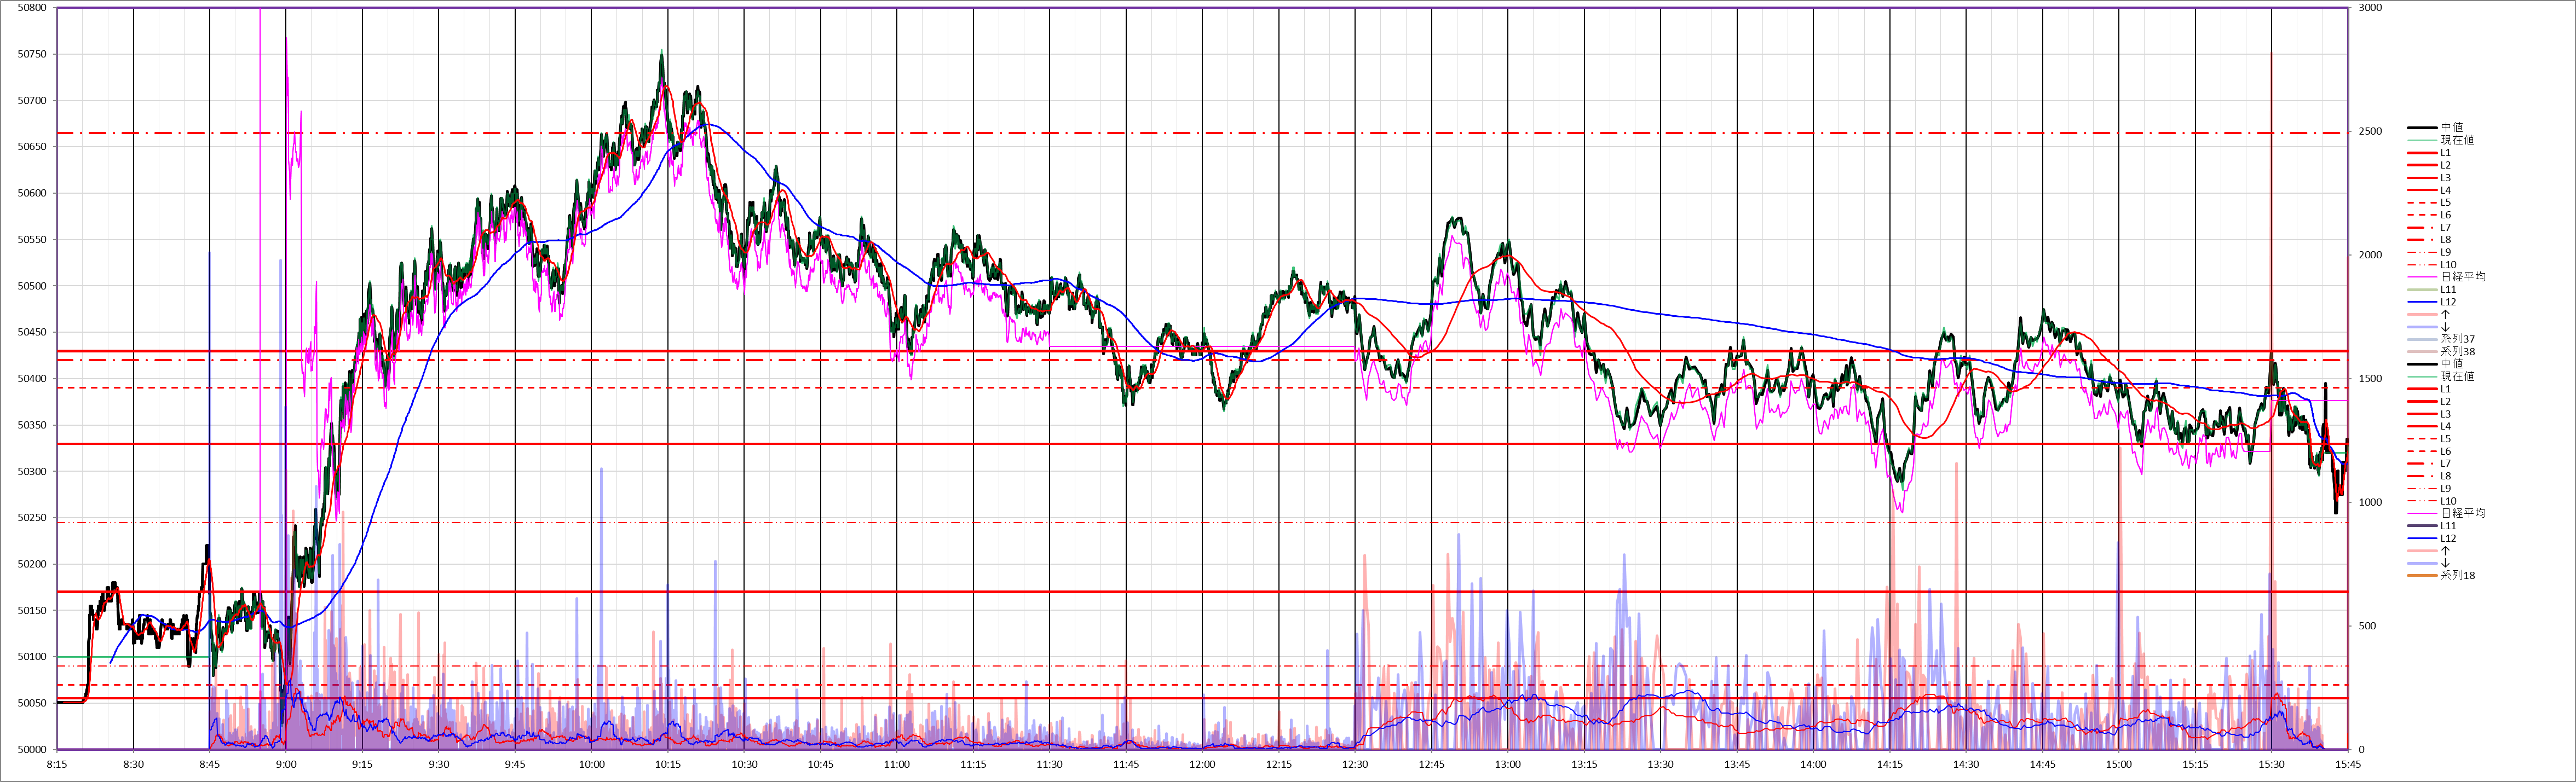This screenshot has width=2576, height=782.
Task: Click the 12:30 time axis label
Action: (1355, 765)
